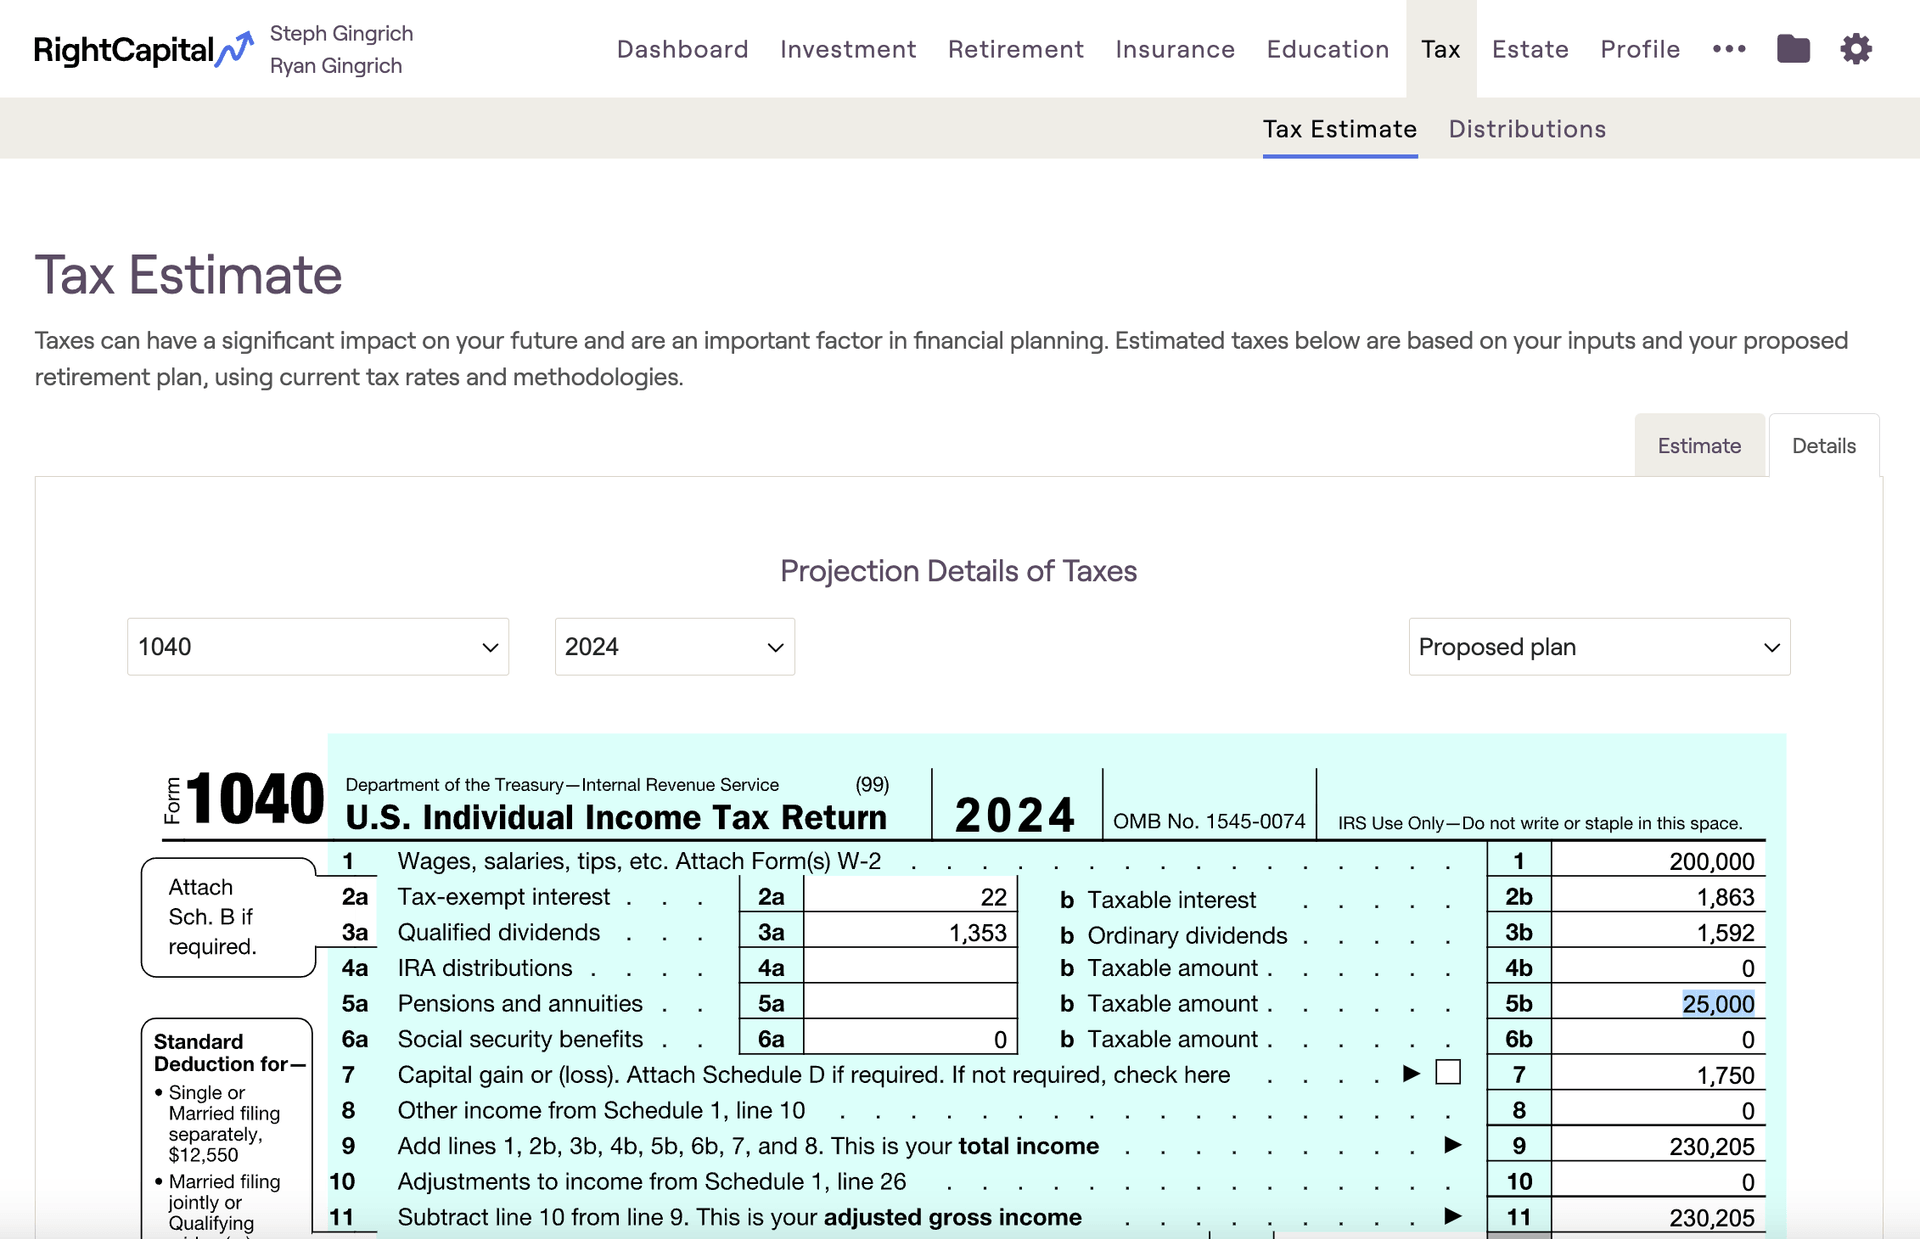Open the 1040 form type dropdown

318,647
